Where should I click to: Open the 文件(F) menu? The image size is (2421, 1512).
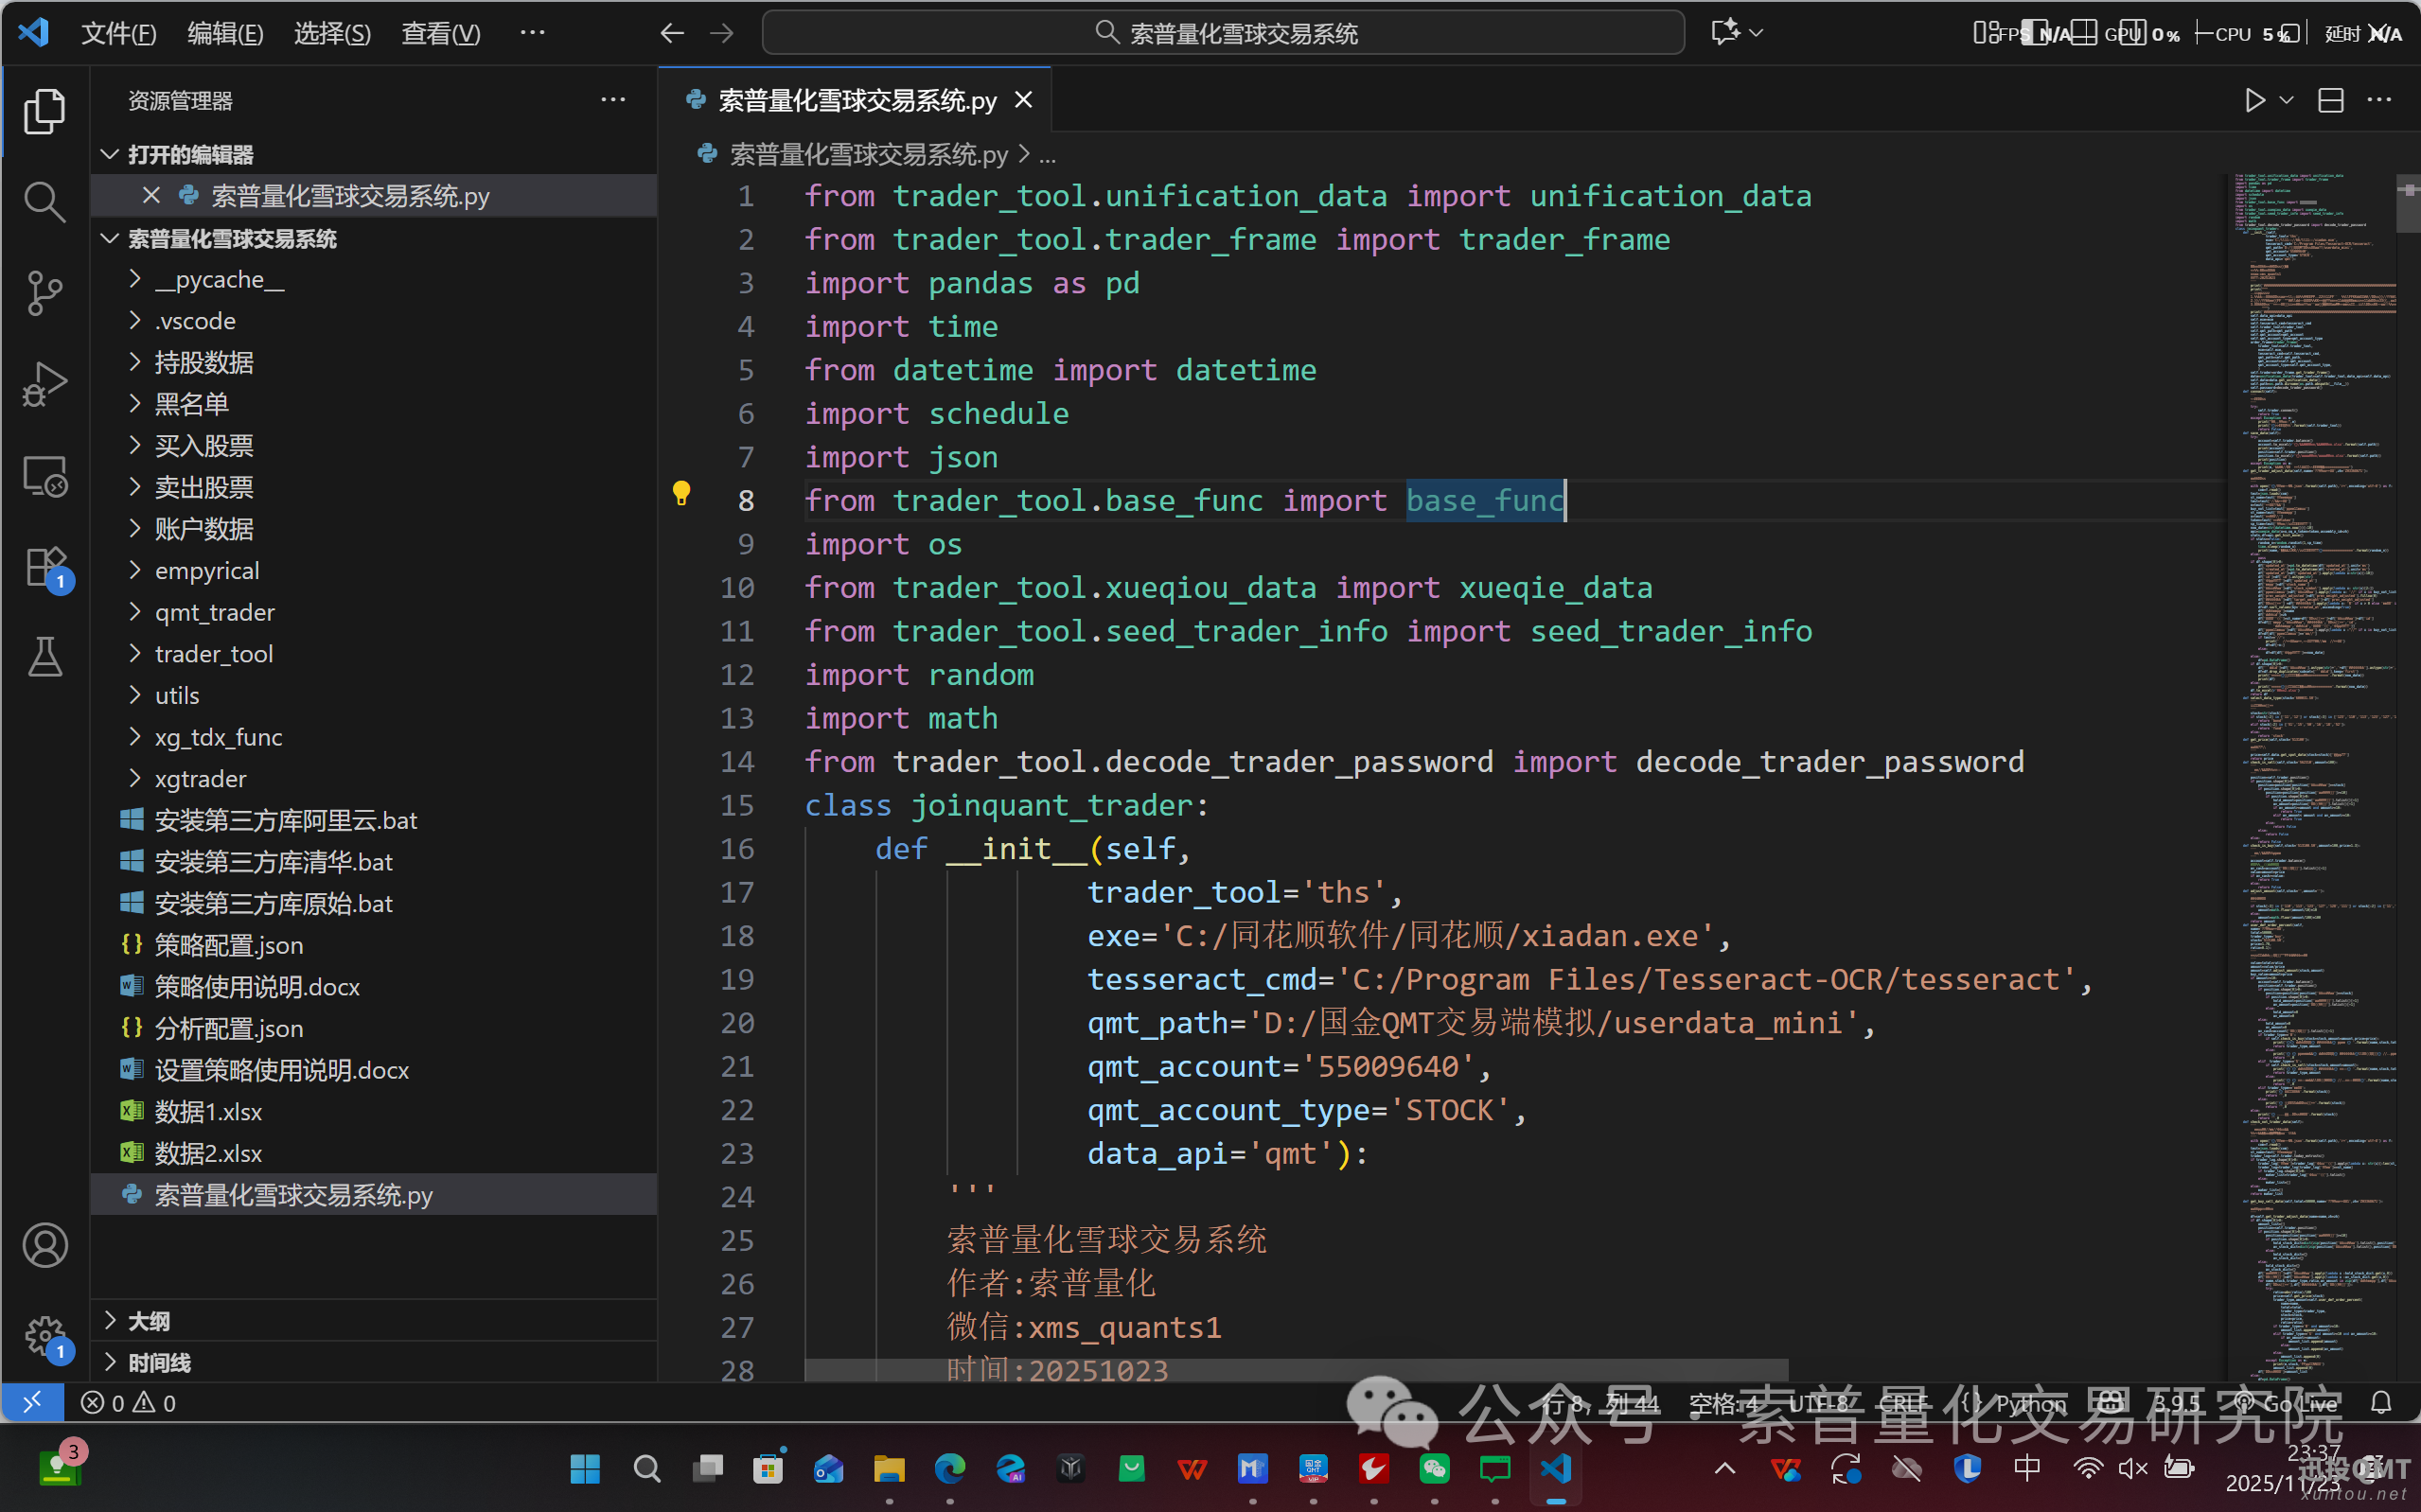click(x=118, y=33)
